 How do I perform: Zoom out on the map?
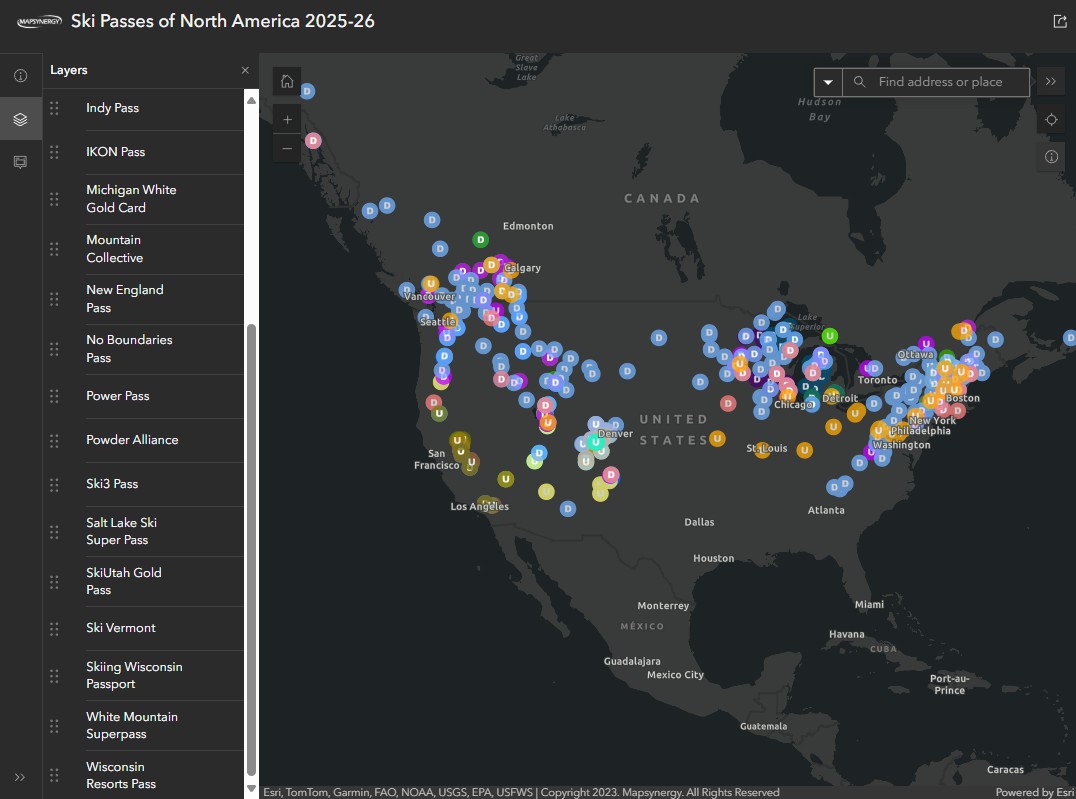[287, 148]
